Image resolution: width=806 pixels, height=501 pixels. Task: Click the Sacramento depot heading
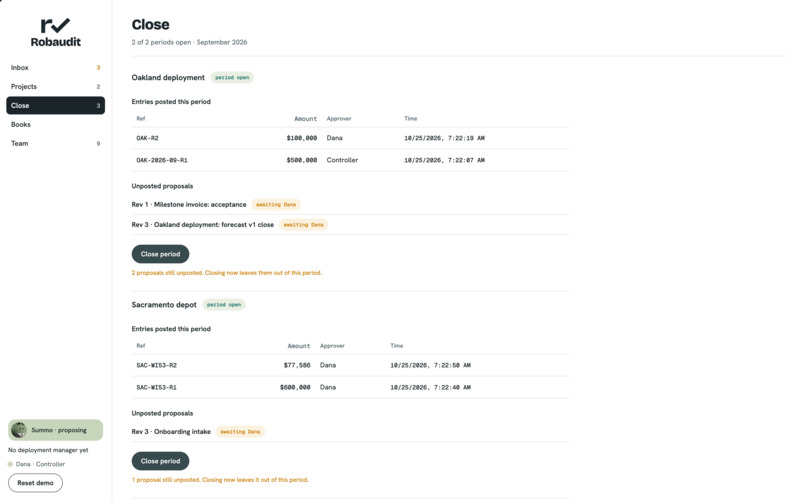164,305
